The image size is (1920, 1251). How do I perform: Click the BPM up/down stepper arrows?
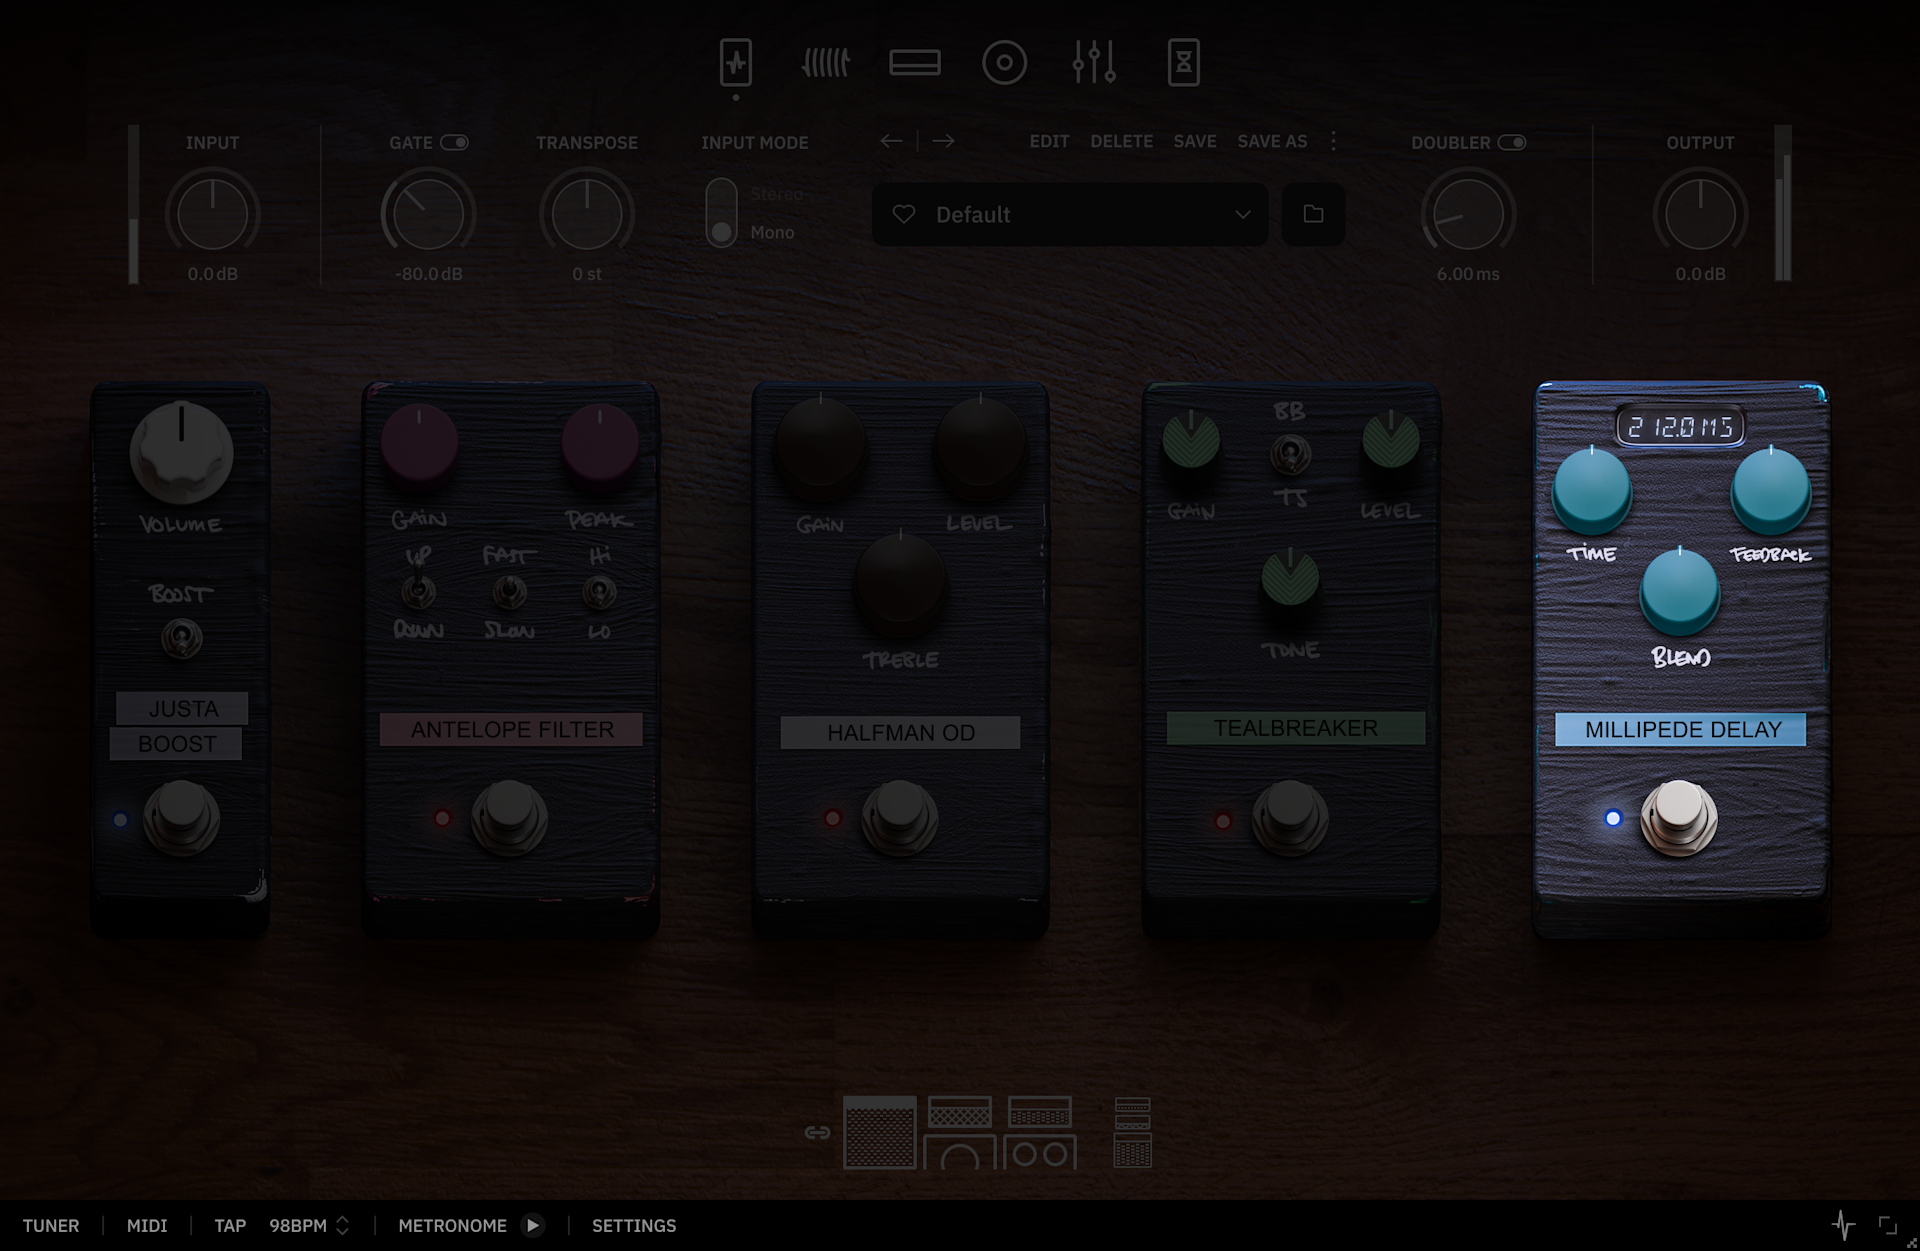pyautogui.click(x=342, y=1225)
